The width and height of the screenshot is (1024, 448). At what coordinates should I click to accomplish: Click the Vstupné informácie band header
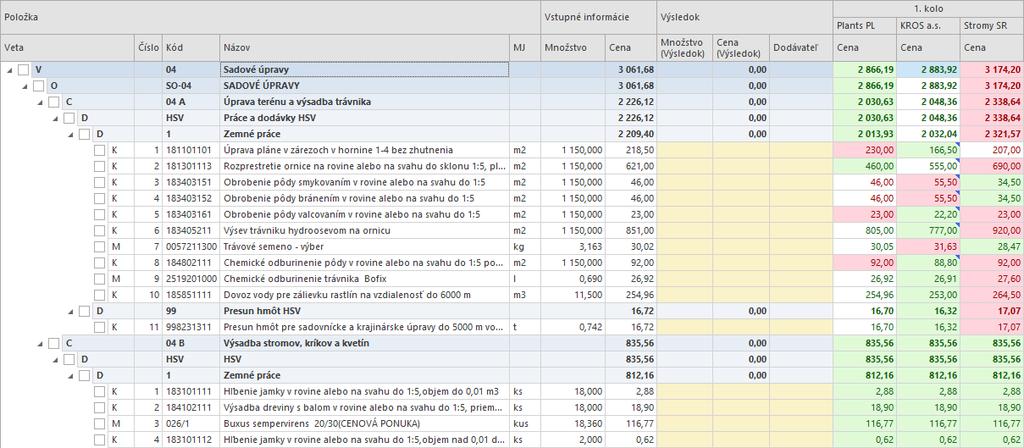click(x=598, y=18)
